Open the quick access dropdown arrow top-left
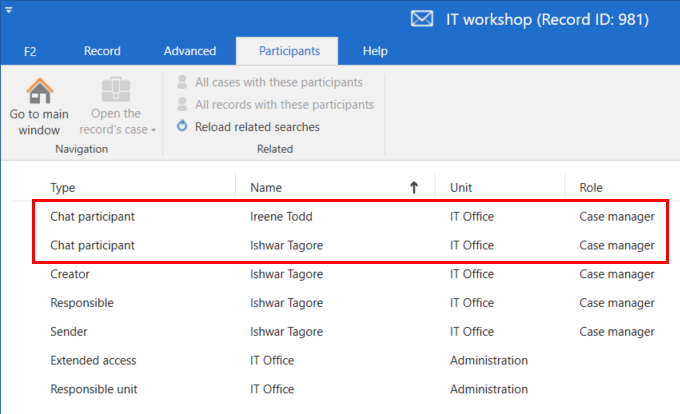The height and width of the screenshot is (414, 680). coord(9,10)
